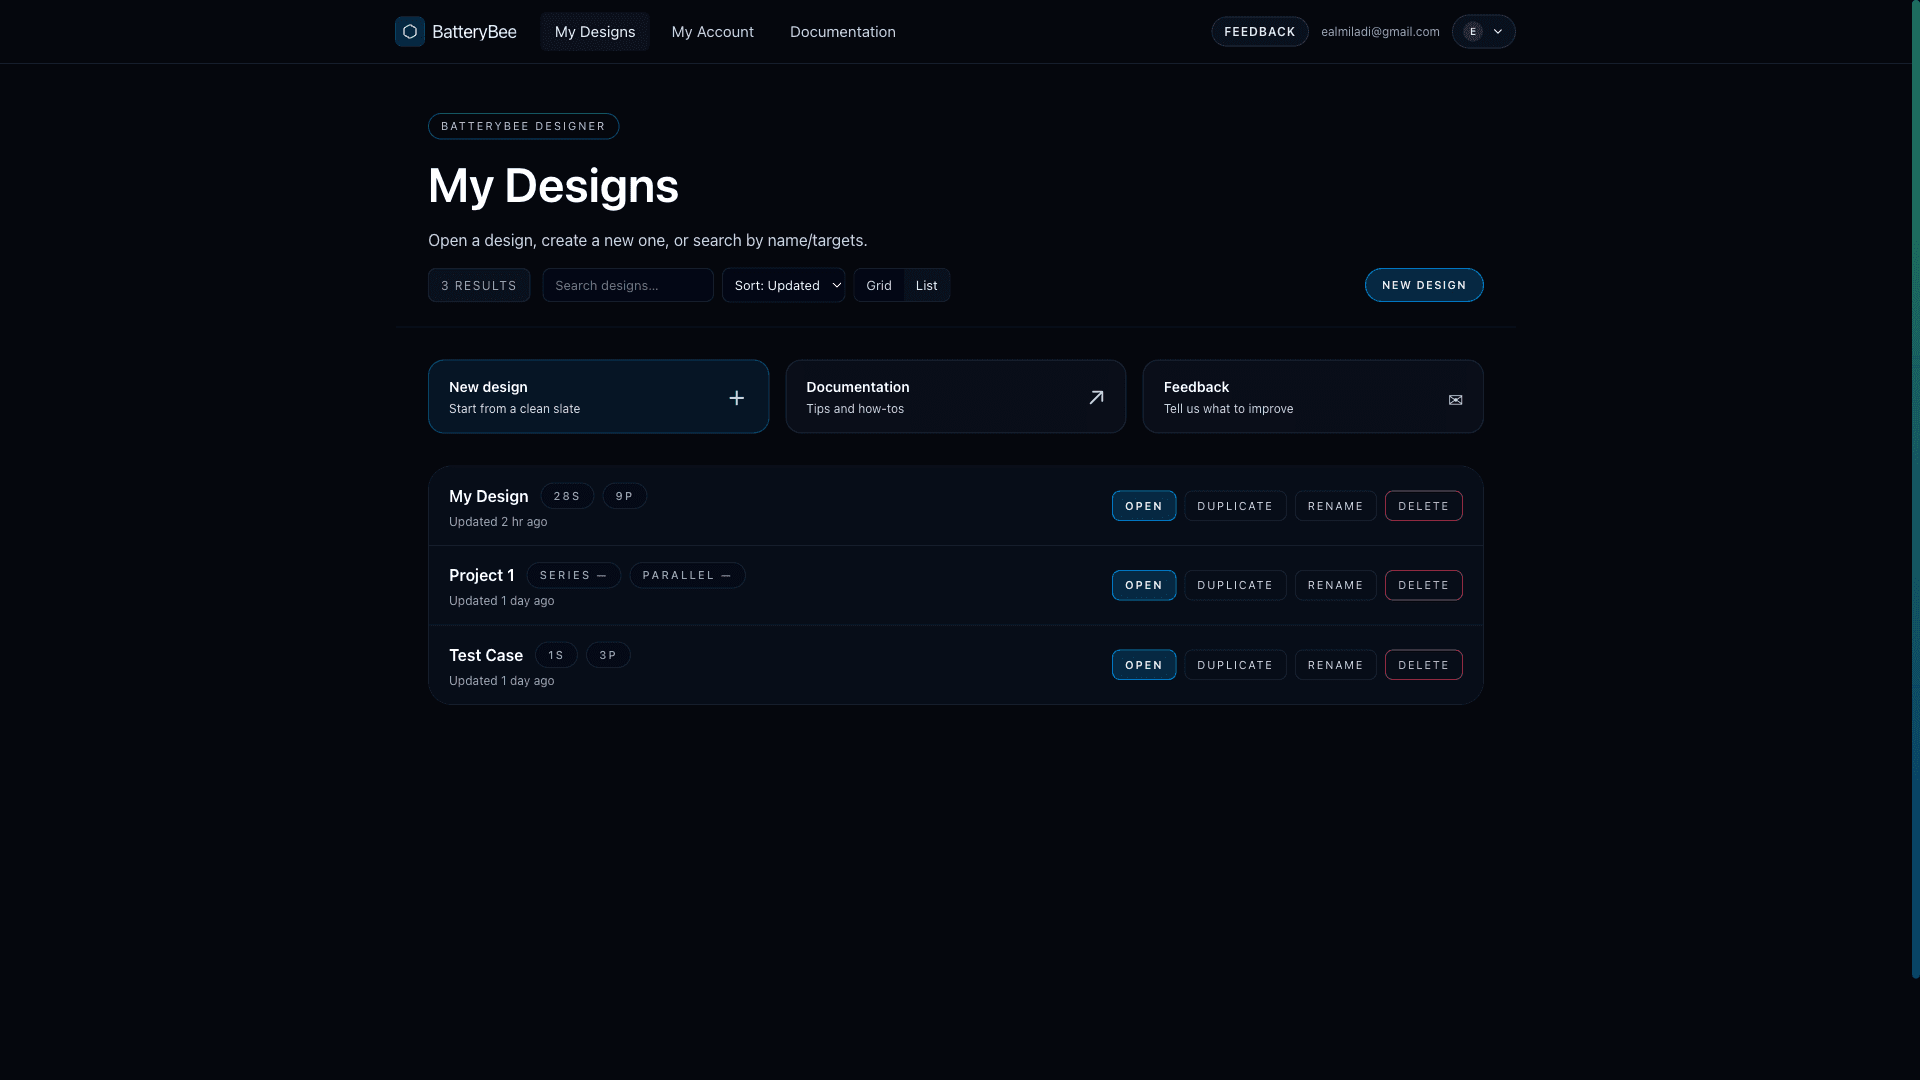The width and height of the screenshot is (1920, 1080).
Task: Delete the Test Case design
Action: click(x=1423, y=664)
